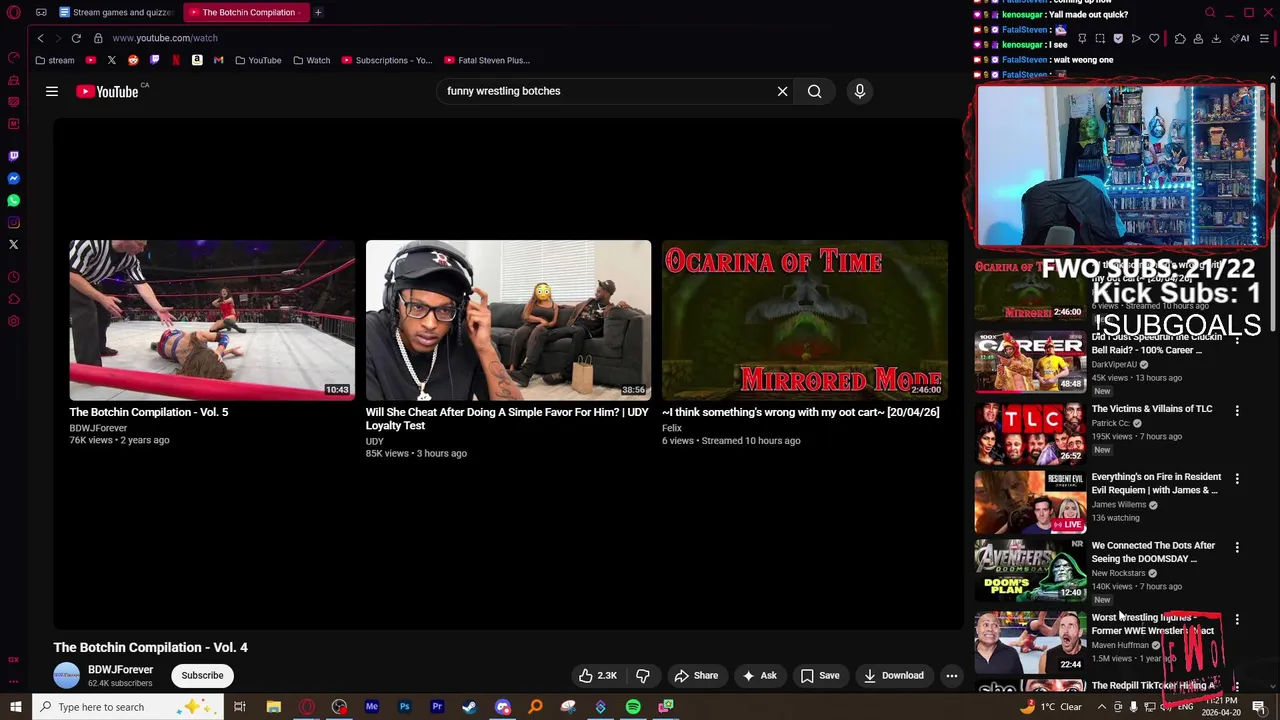Screen dimensions: 1280x720
Task: Open File Explorer from the taskbar
Action: point(273,707)
